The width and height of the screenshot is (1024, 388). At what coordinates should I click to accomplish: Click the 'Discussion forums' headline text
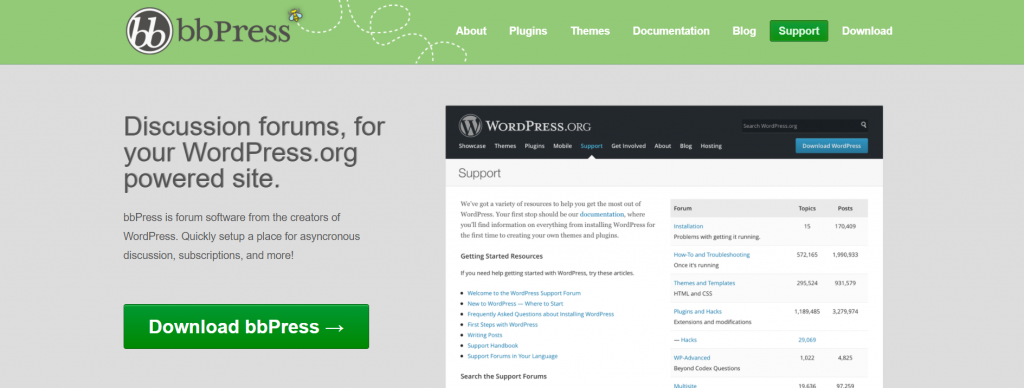255,152
